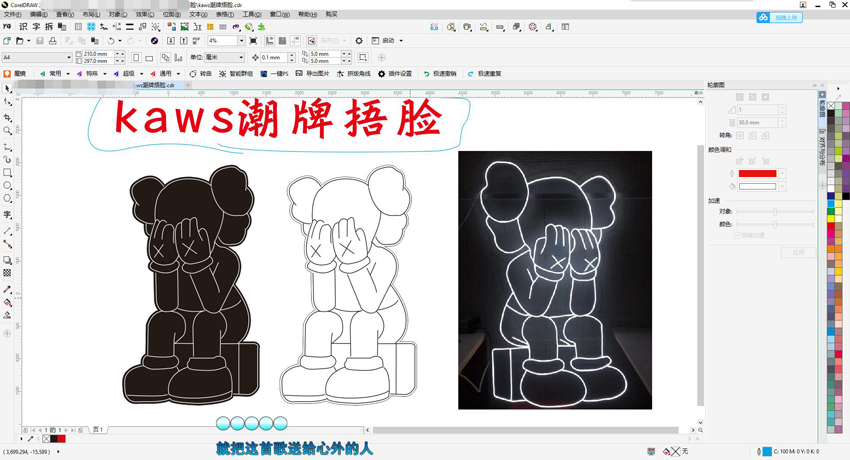
Task: Click the blue cloud upload button
Action: pos(780,17)
